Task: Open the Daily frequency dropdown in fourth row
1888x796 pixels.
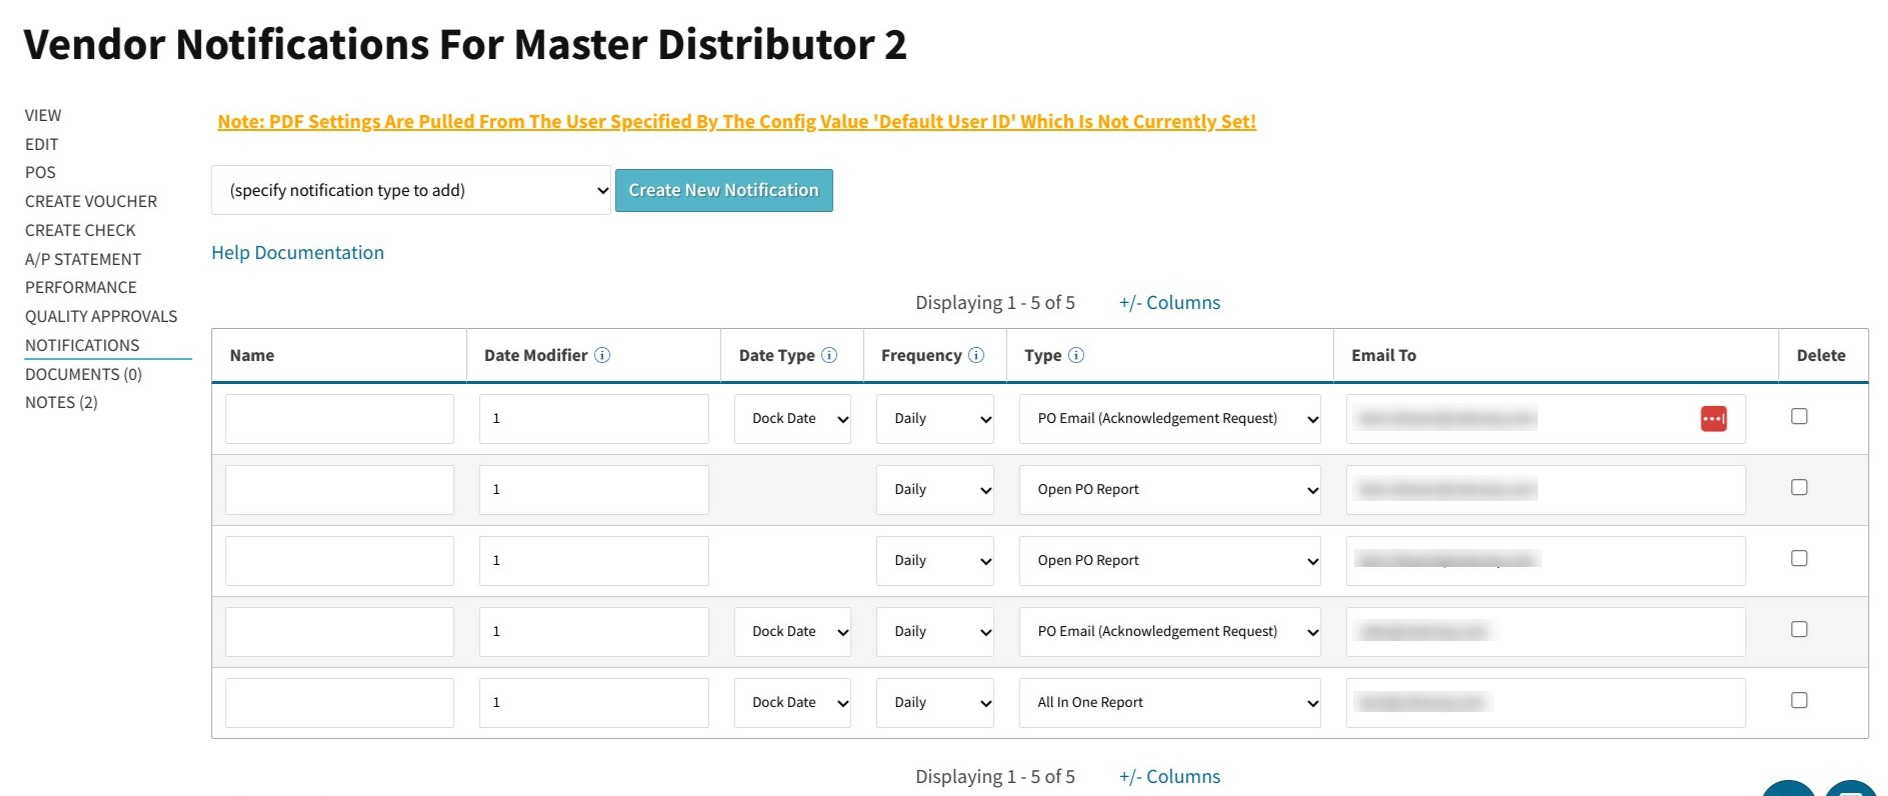Action: point(935,632)
